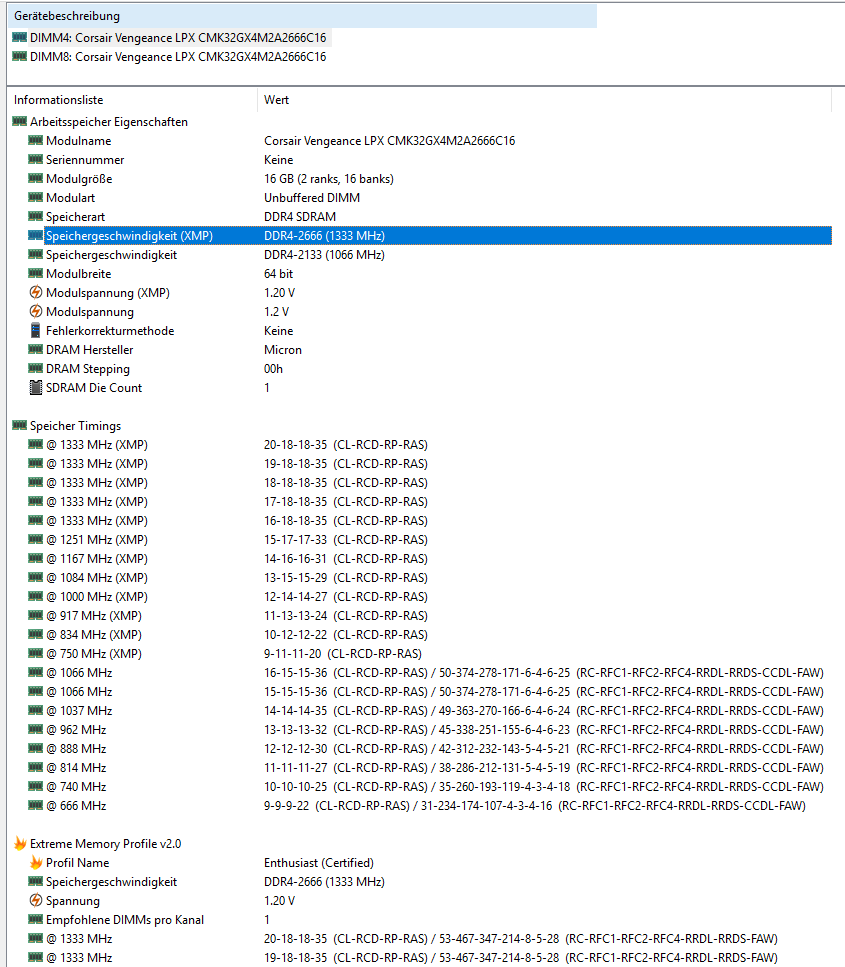
Task: Click the Micron manufacturer value
Action: (x=282, y=350)
